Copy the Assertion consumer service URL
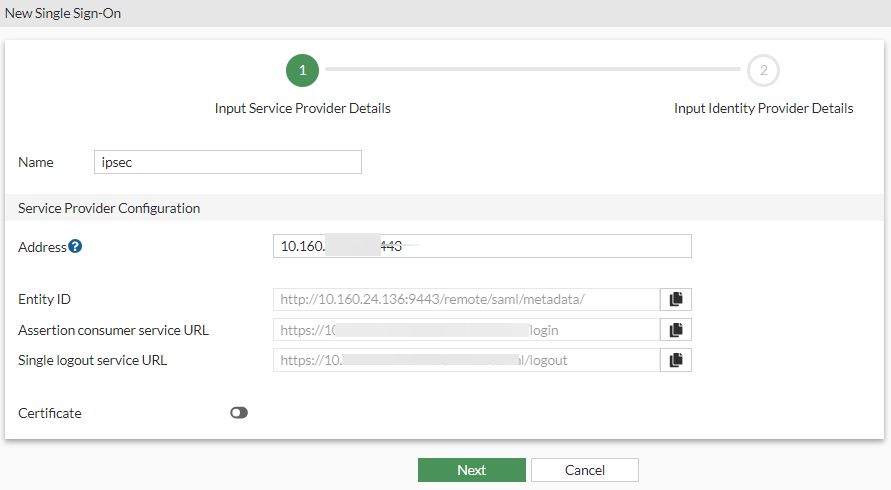The height and width of the screenshot is (490, 891). click(x=675, y=330)
